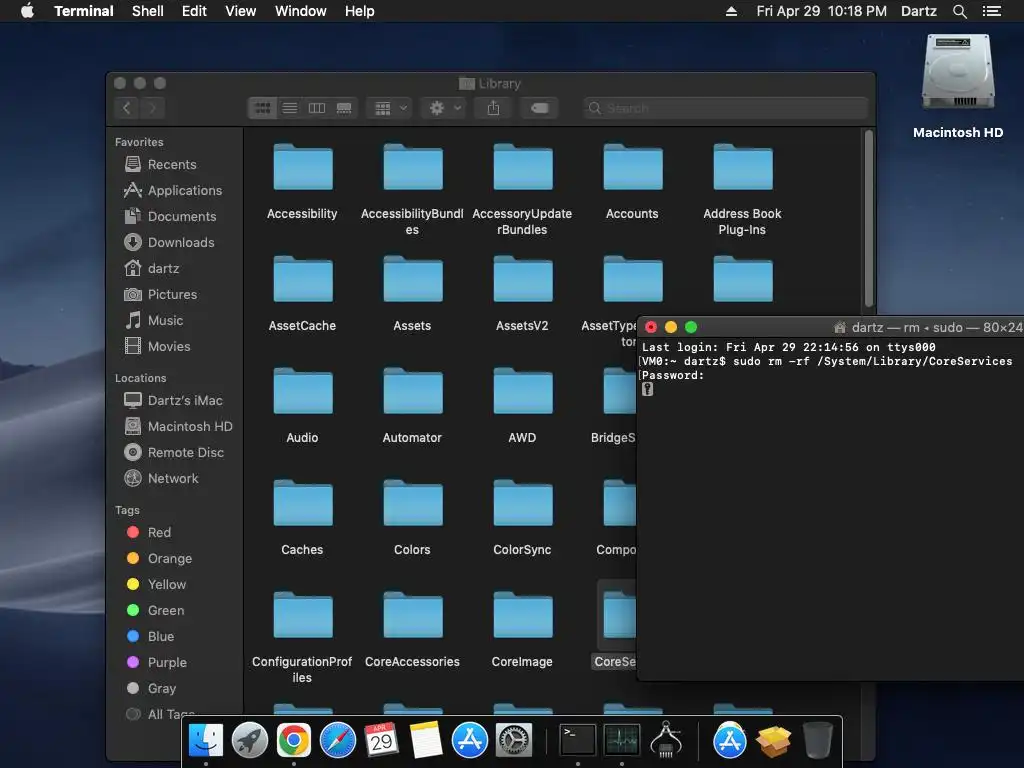The image size is (1024, 768).
Task: Open Documents in Finder sidebar
Action: click(x=170, y=217)
